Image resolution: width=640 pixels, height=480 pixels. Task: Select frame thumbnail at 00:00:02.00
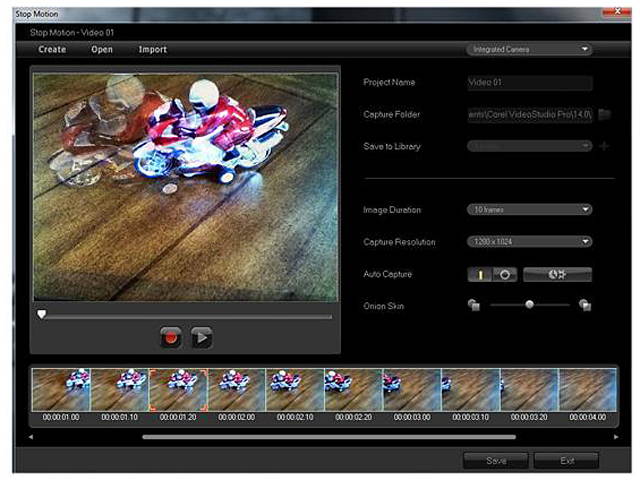237,390
